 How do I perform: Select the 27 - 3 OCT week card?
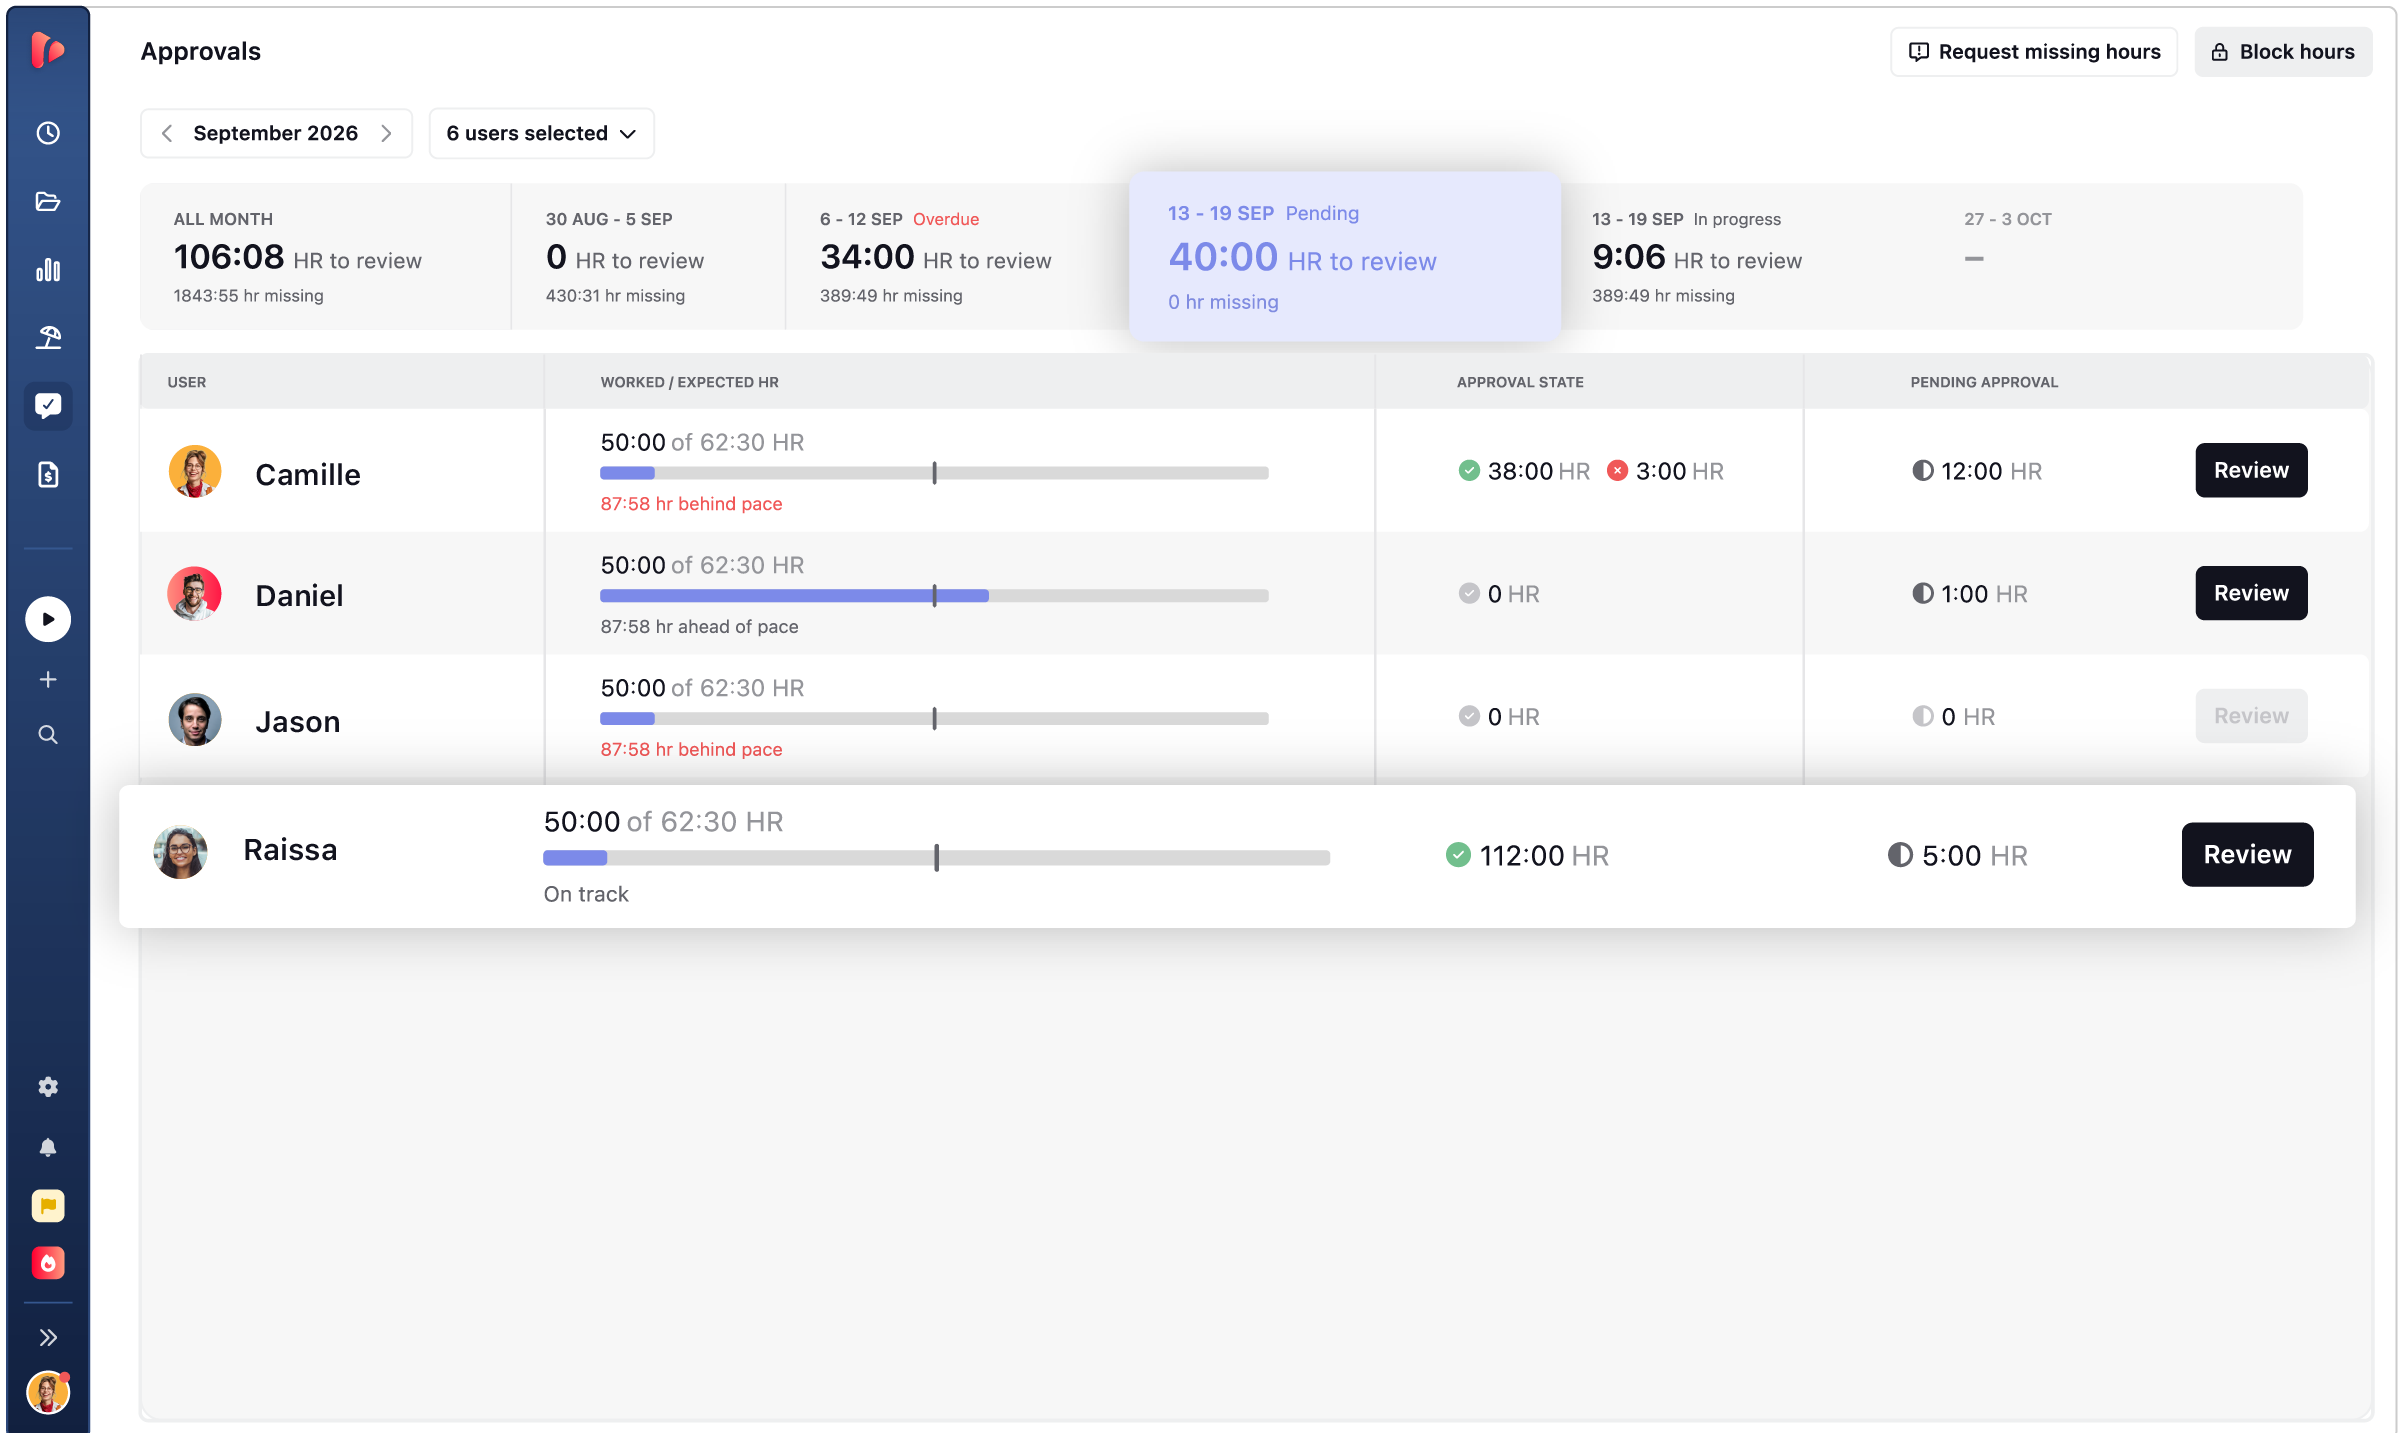2116,256
